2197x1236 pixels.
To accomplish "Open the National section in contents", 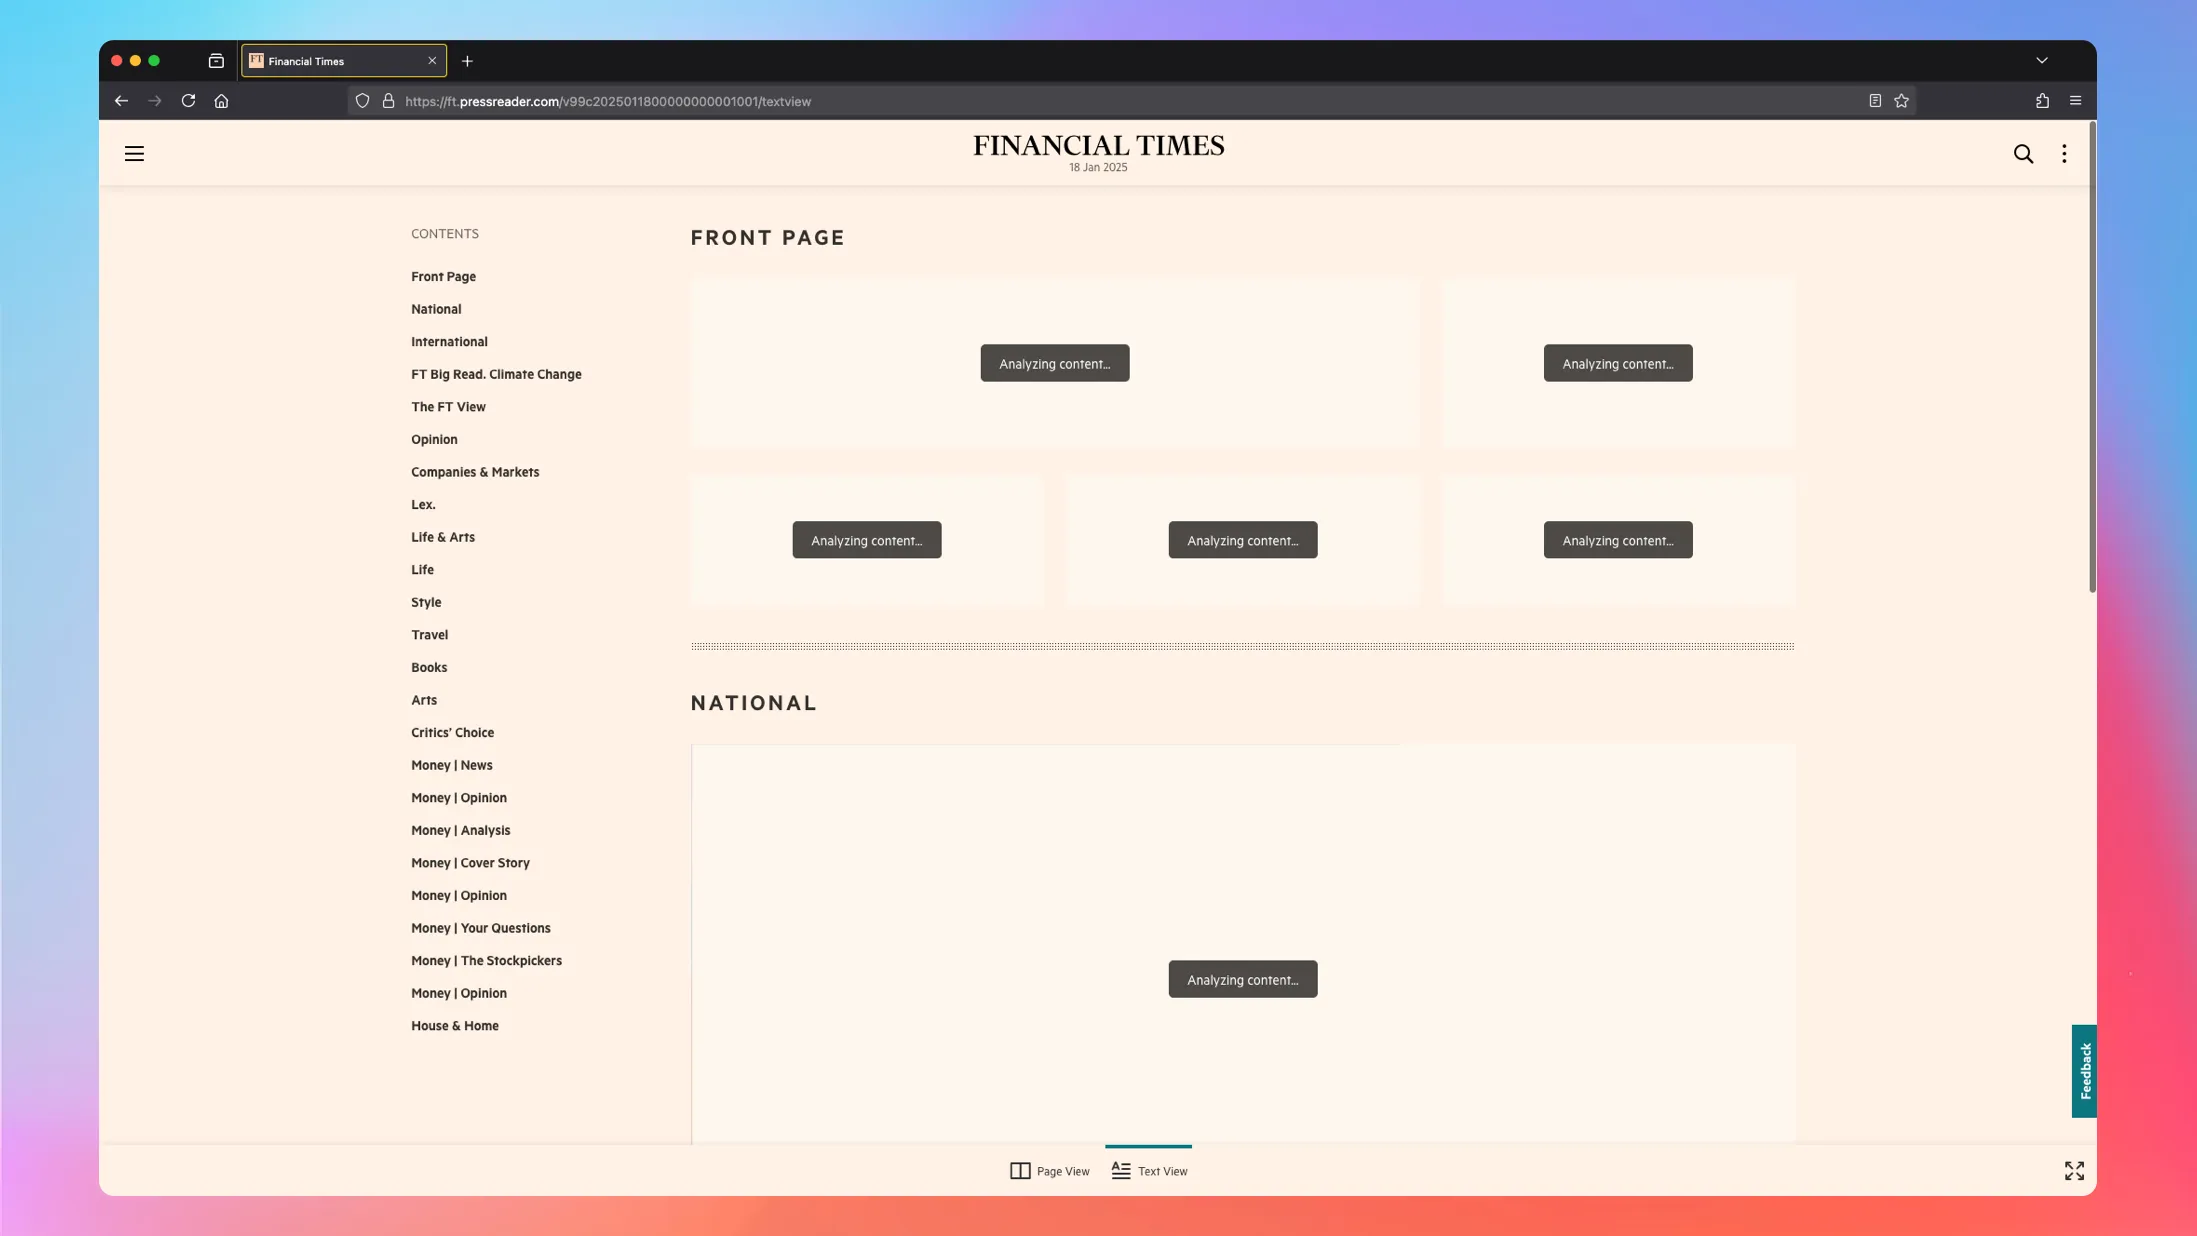I will tap(435, 309).
